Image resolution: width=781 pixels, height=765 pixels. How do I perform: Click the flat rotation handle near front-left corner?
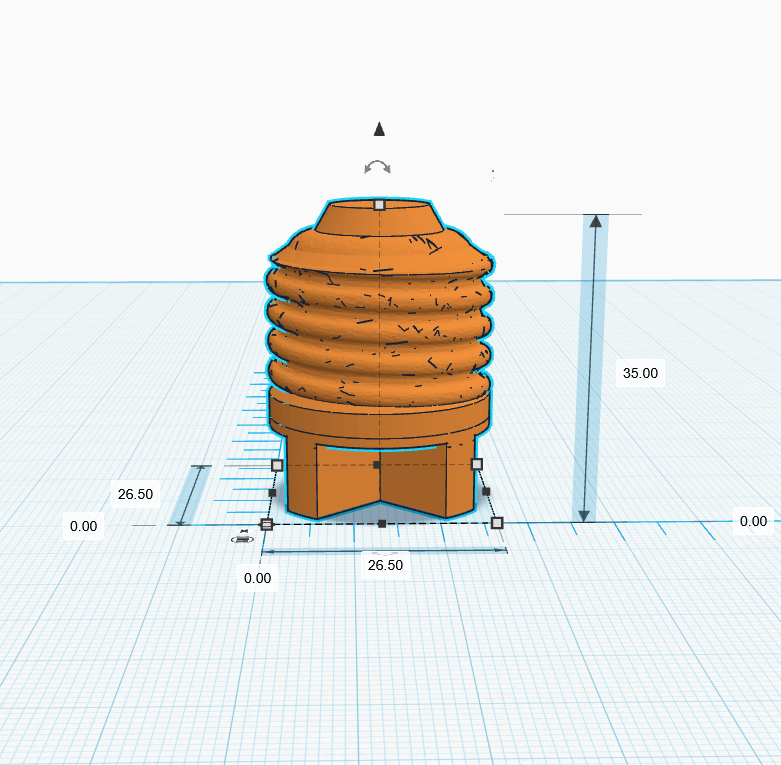243,537
